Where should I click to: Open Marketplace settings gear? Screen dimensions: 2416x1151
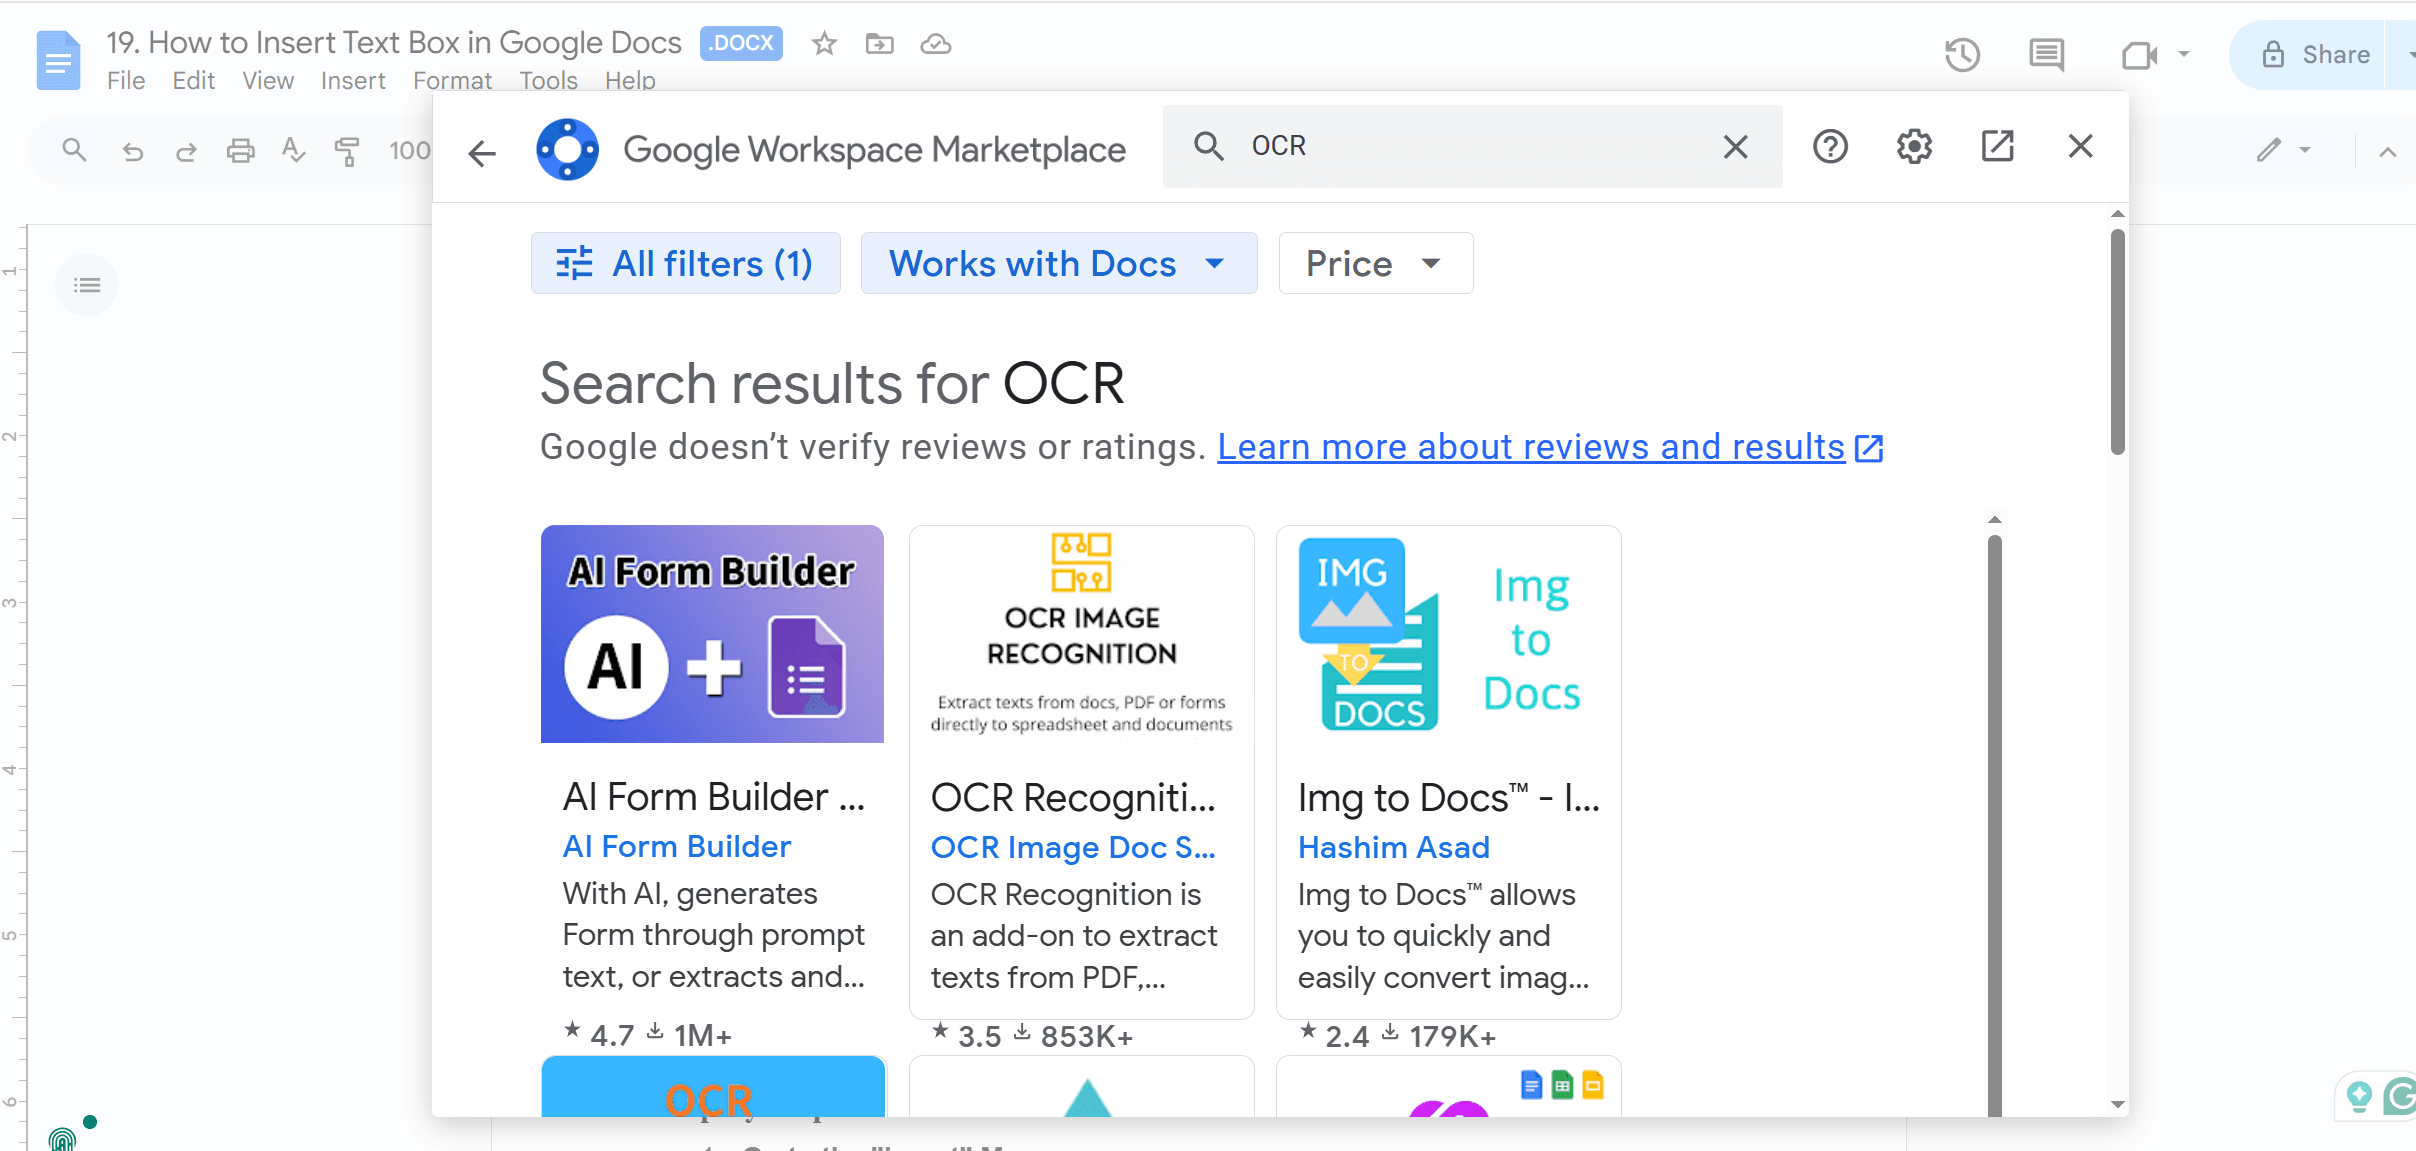1914,147
